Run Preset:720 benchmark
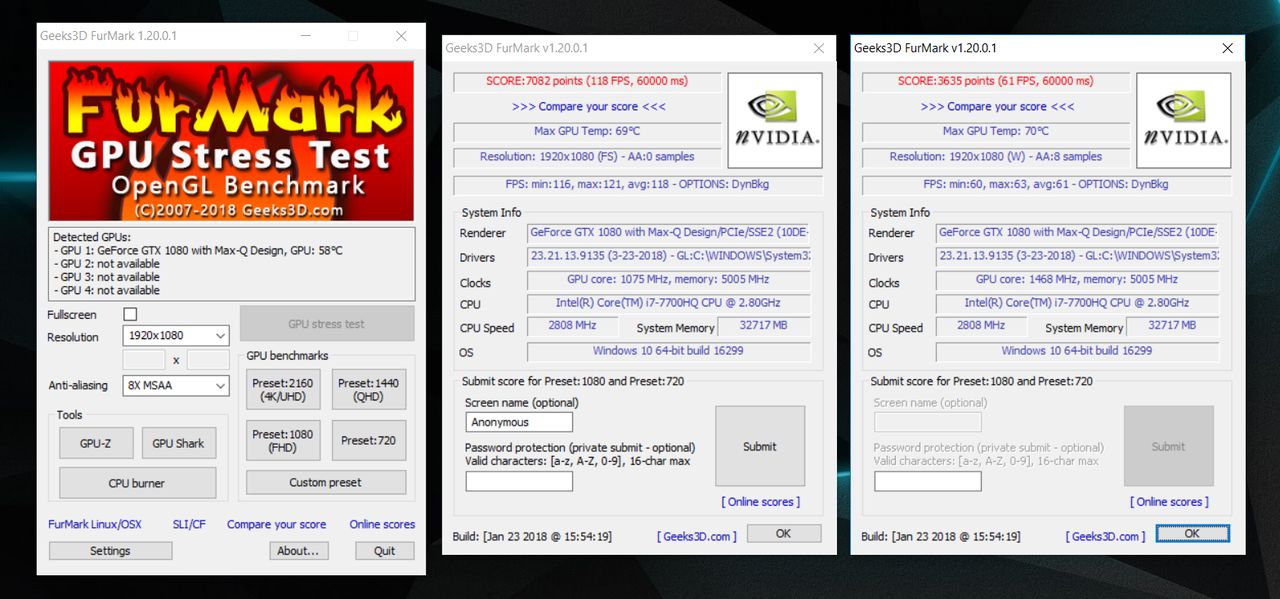 pos(369,440)
